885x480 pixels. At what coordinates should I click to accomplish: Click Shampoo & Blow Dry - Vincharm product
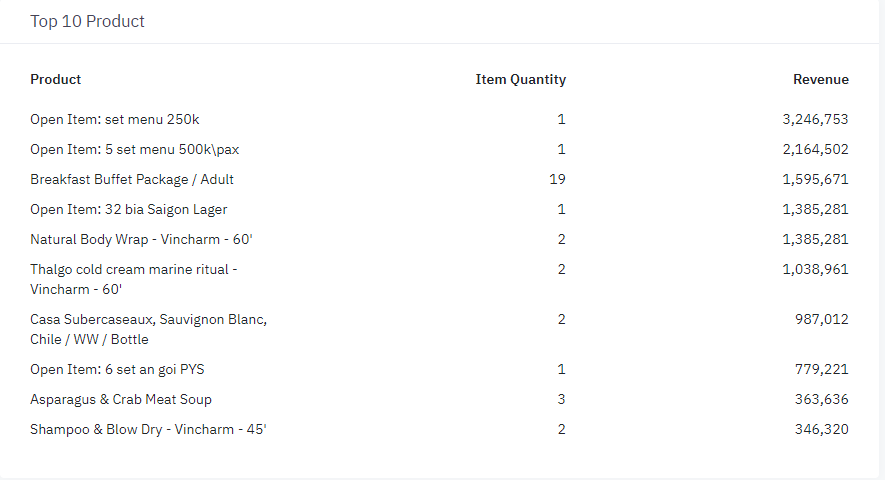click(148, 429)
